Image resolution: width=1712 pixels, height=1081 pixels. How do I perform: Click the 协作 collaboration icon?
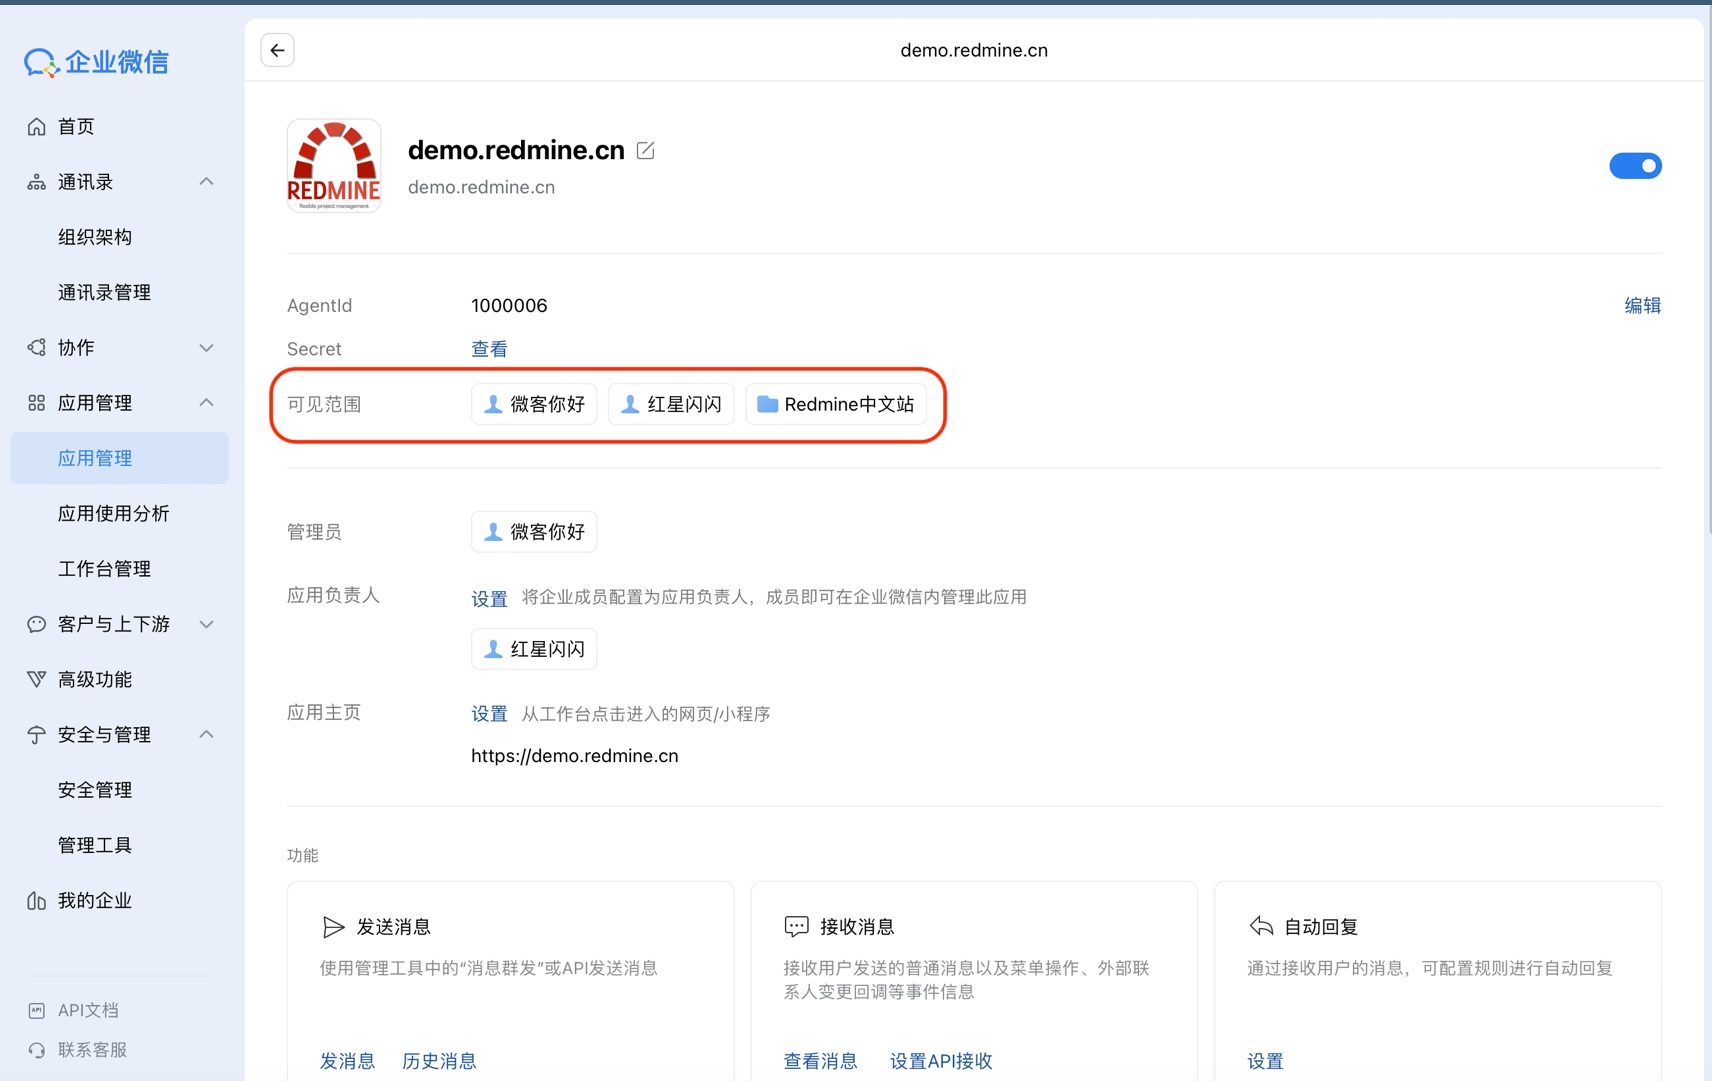pyautogui.click(x=37, y=347)
